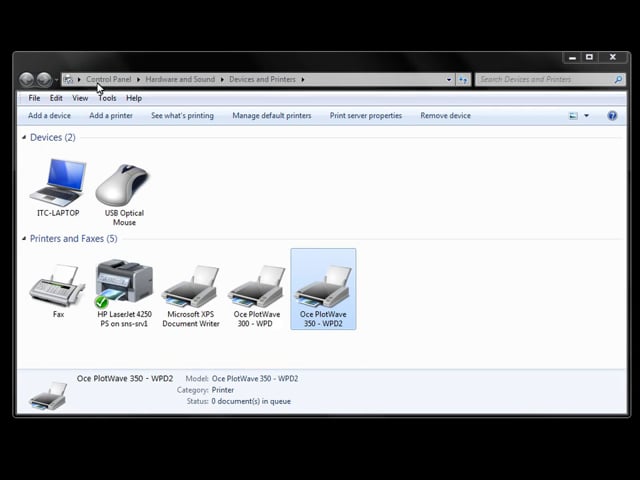Minimize the Devices and Printers window
The height and width of the screenshot is (480, 640).
(x=573, y=58)
